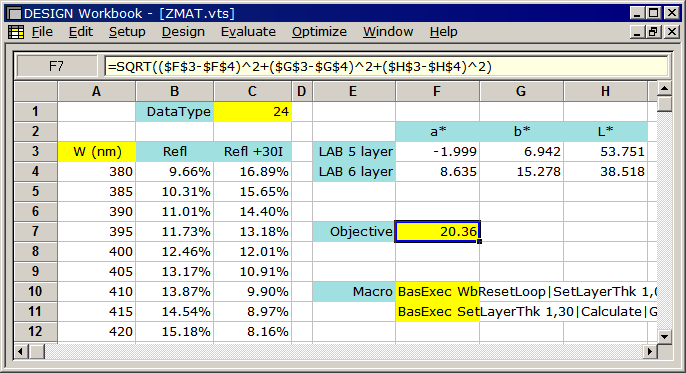Open the Edit menu

click(x=81, y=32)
